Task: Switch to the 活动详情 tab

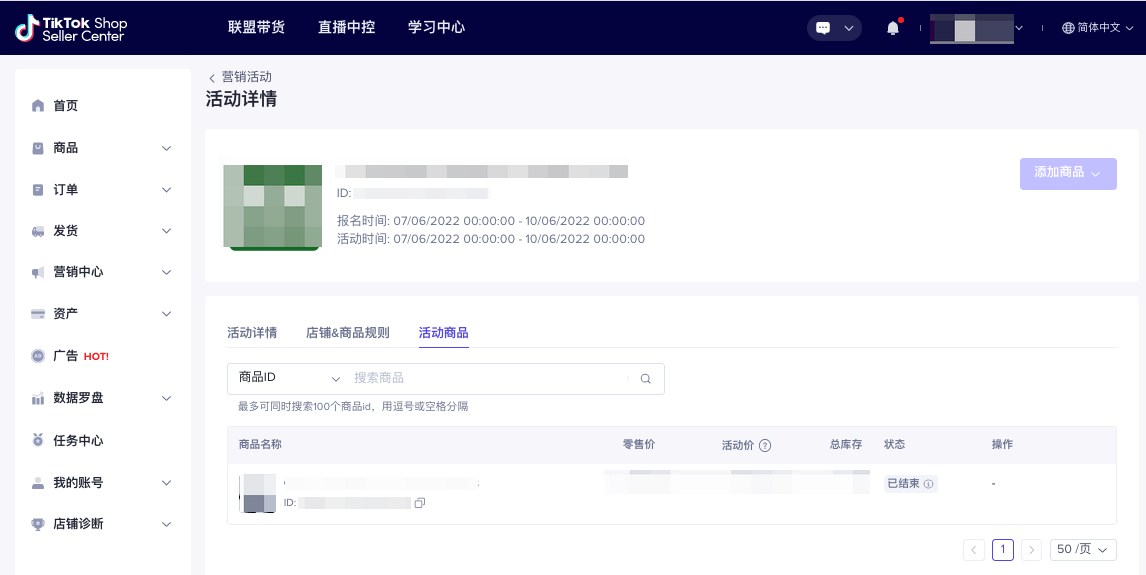Action: click(252, 332)
